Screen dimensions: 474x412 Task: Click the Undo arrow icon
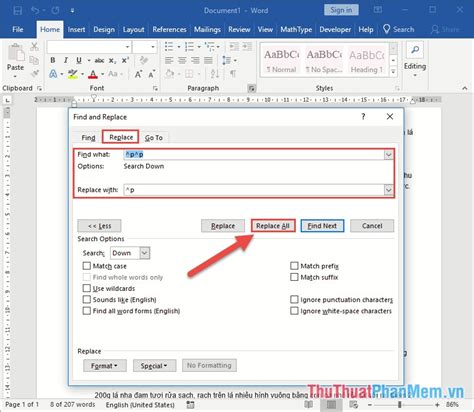pos(35,10)
